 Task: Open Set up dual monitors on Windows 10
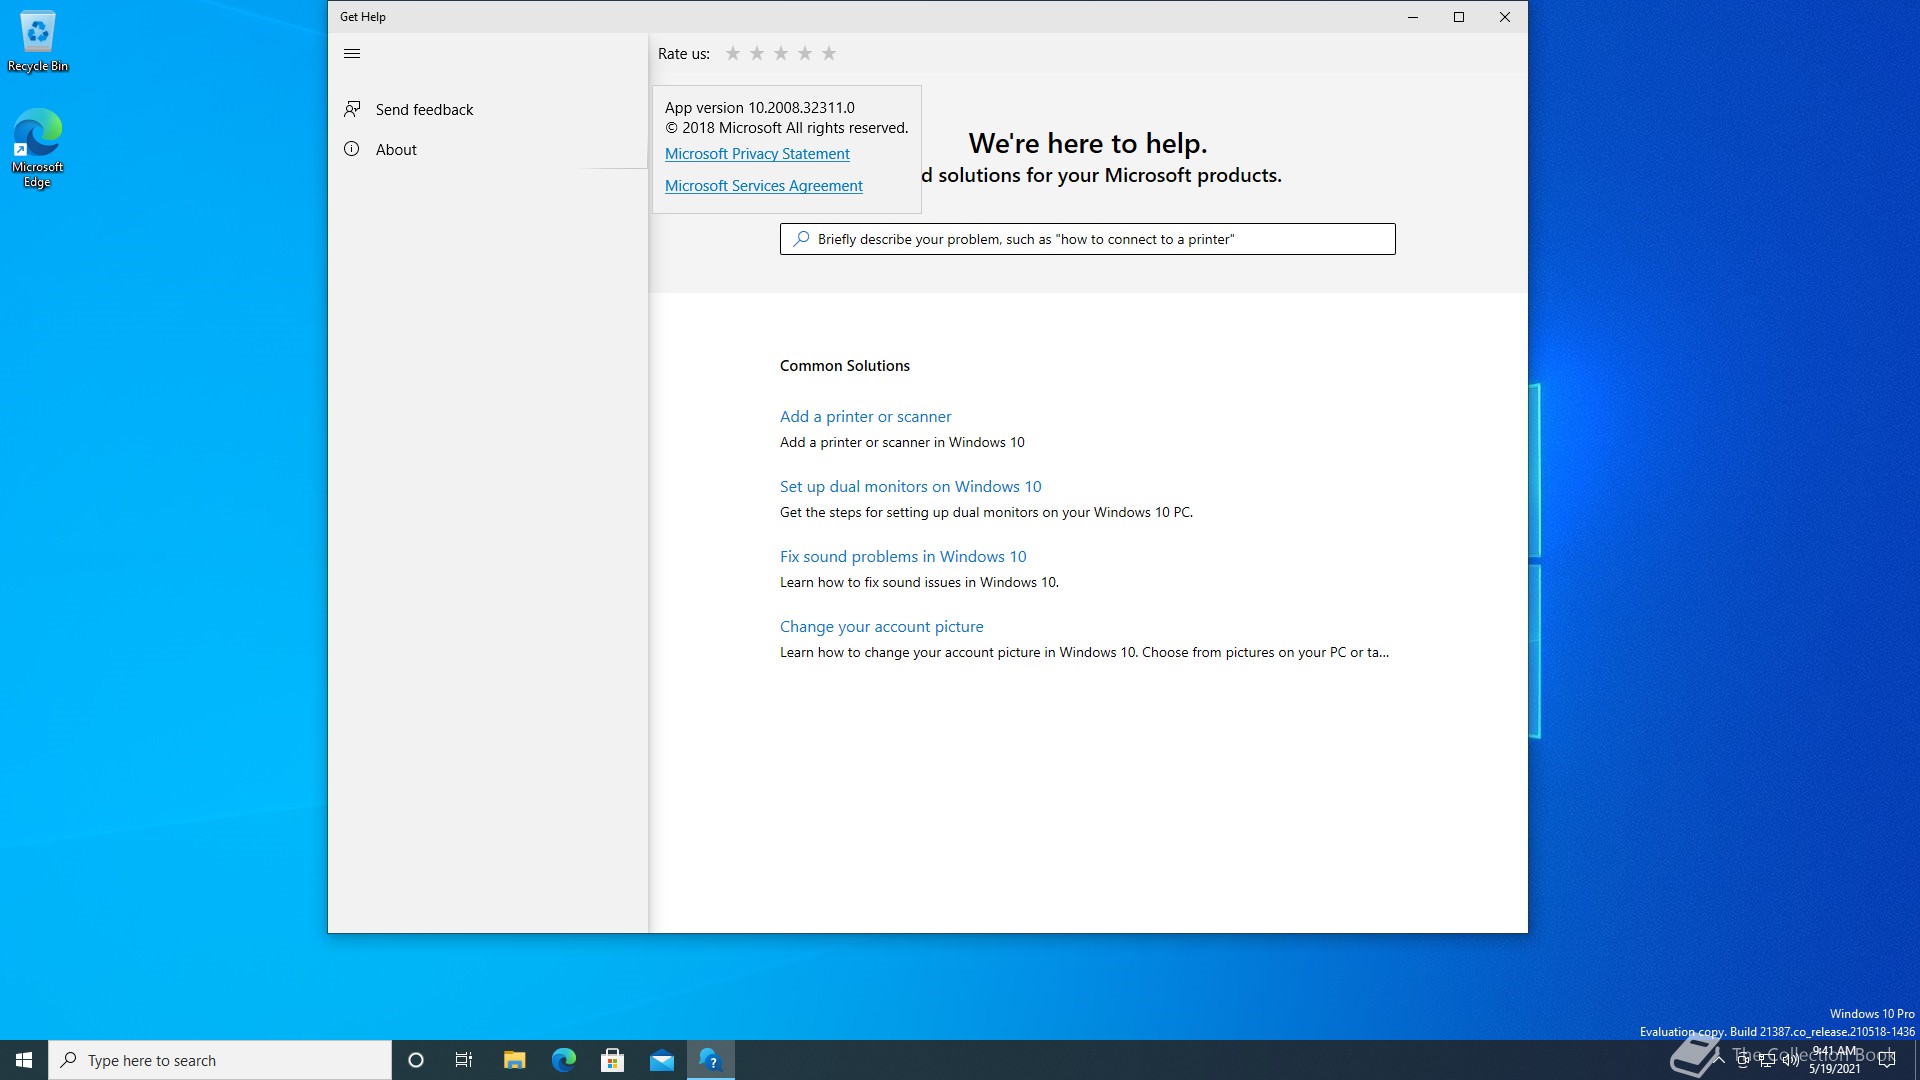point(910,486)
